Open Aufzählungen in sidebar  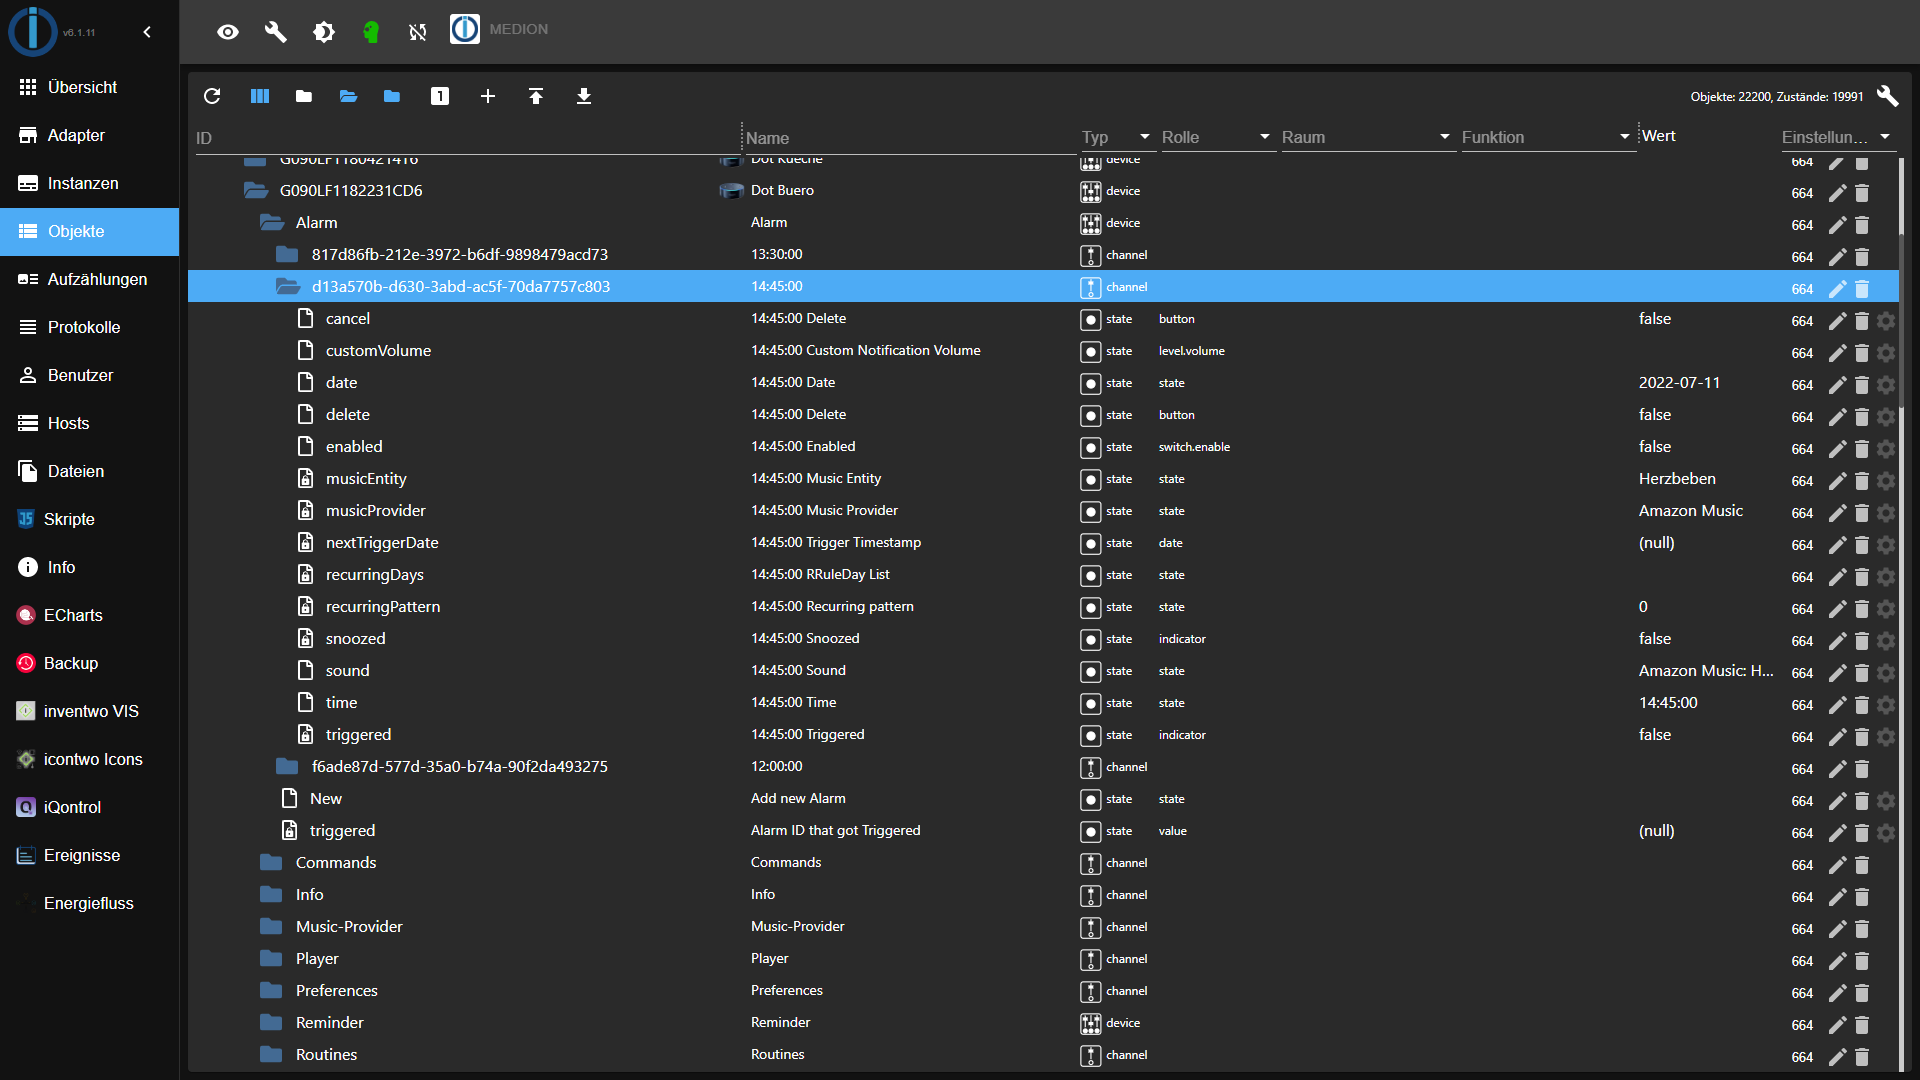[90, 279]
